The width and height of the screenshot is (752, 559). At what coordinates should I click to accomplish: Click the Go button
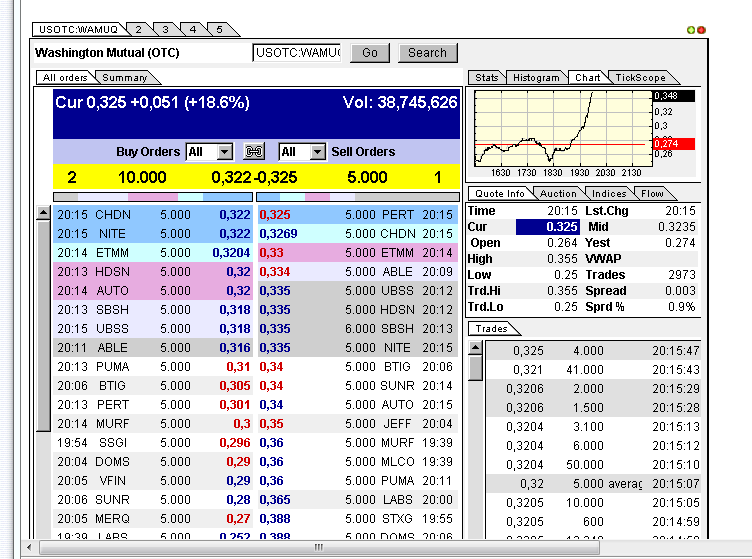click(370, 53)
